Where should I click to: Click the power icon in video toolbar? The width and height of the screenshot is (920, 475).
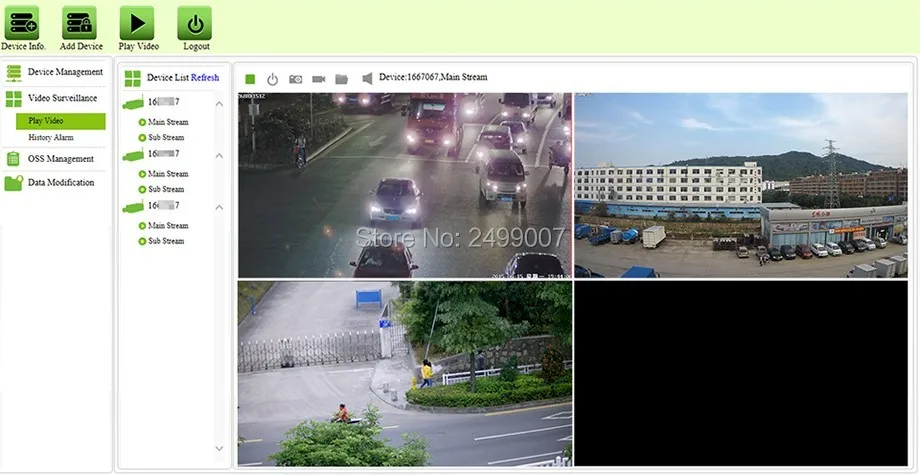272,79
